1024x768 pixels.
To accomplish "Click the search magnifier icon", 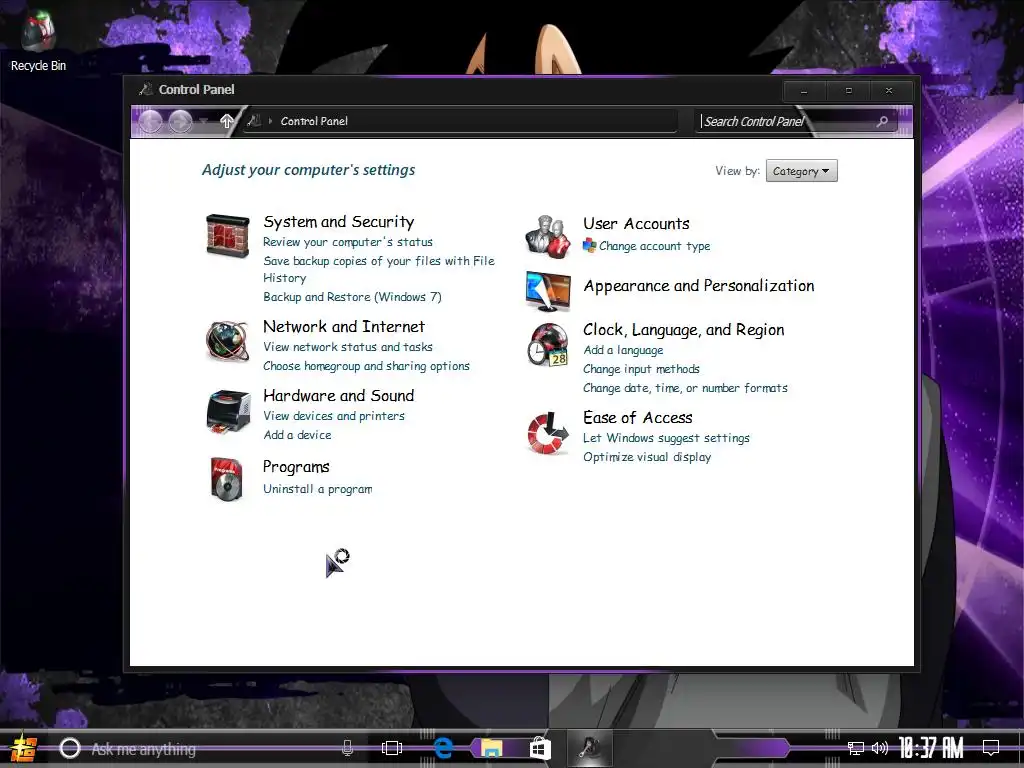I will coord(882,121).
